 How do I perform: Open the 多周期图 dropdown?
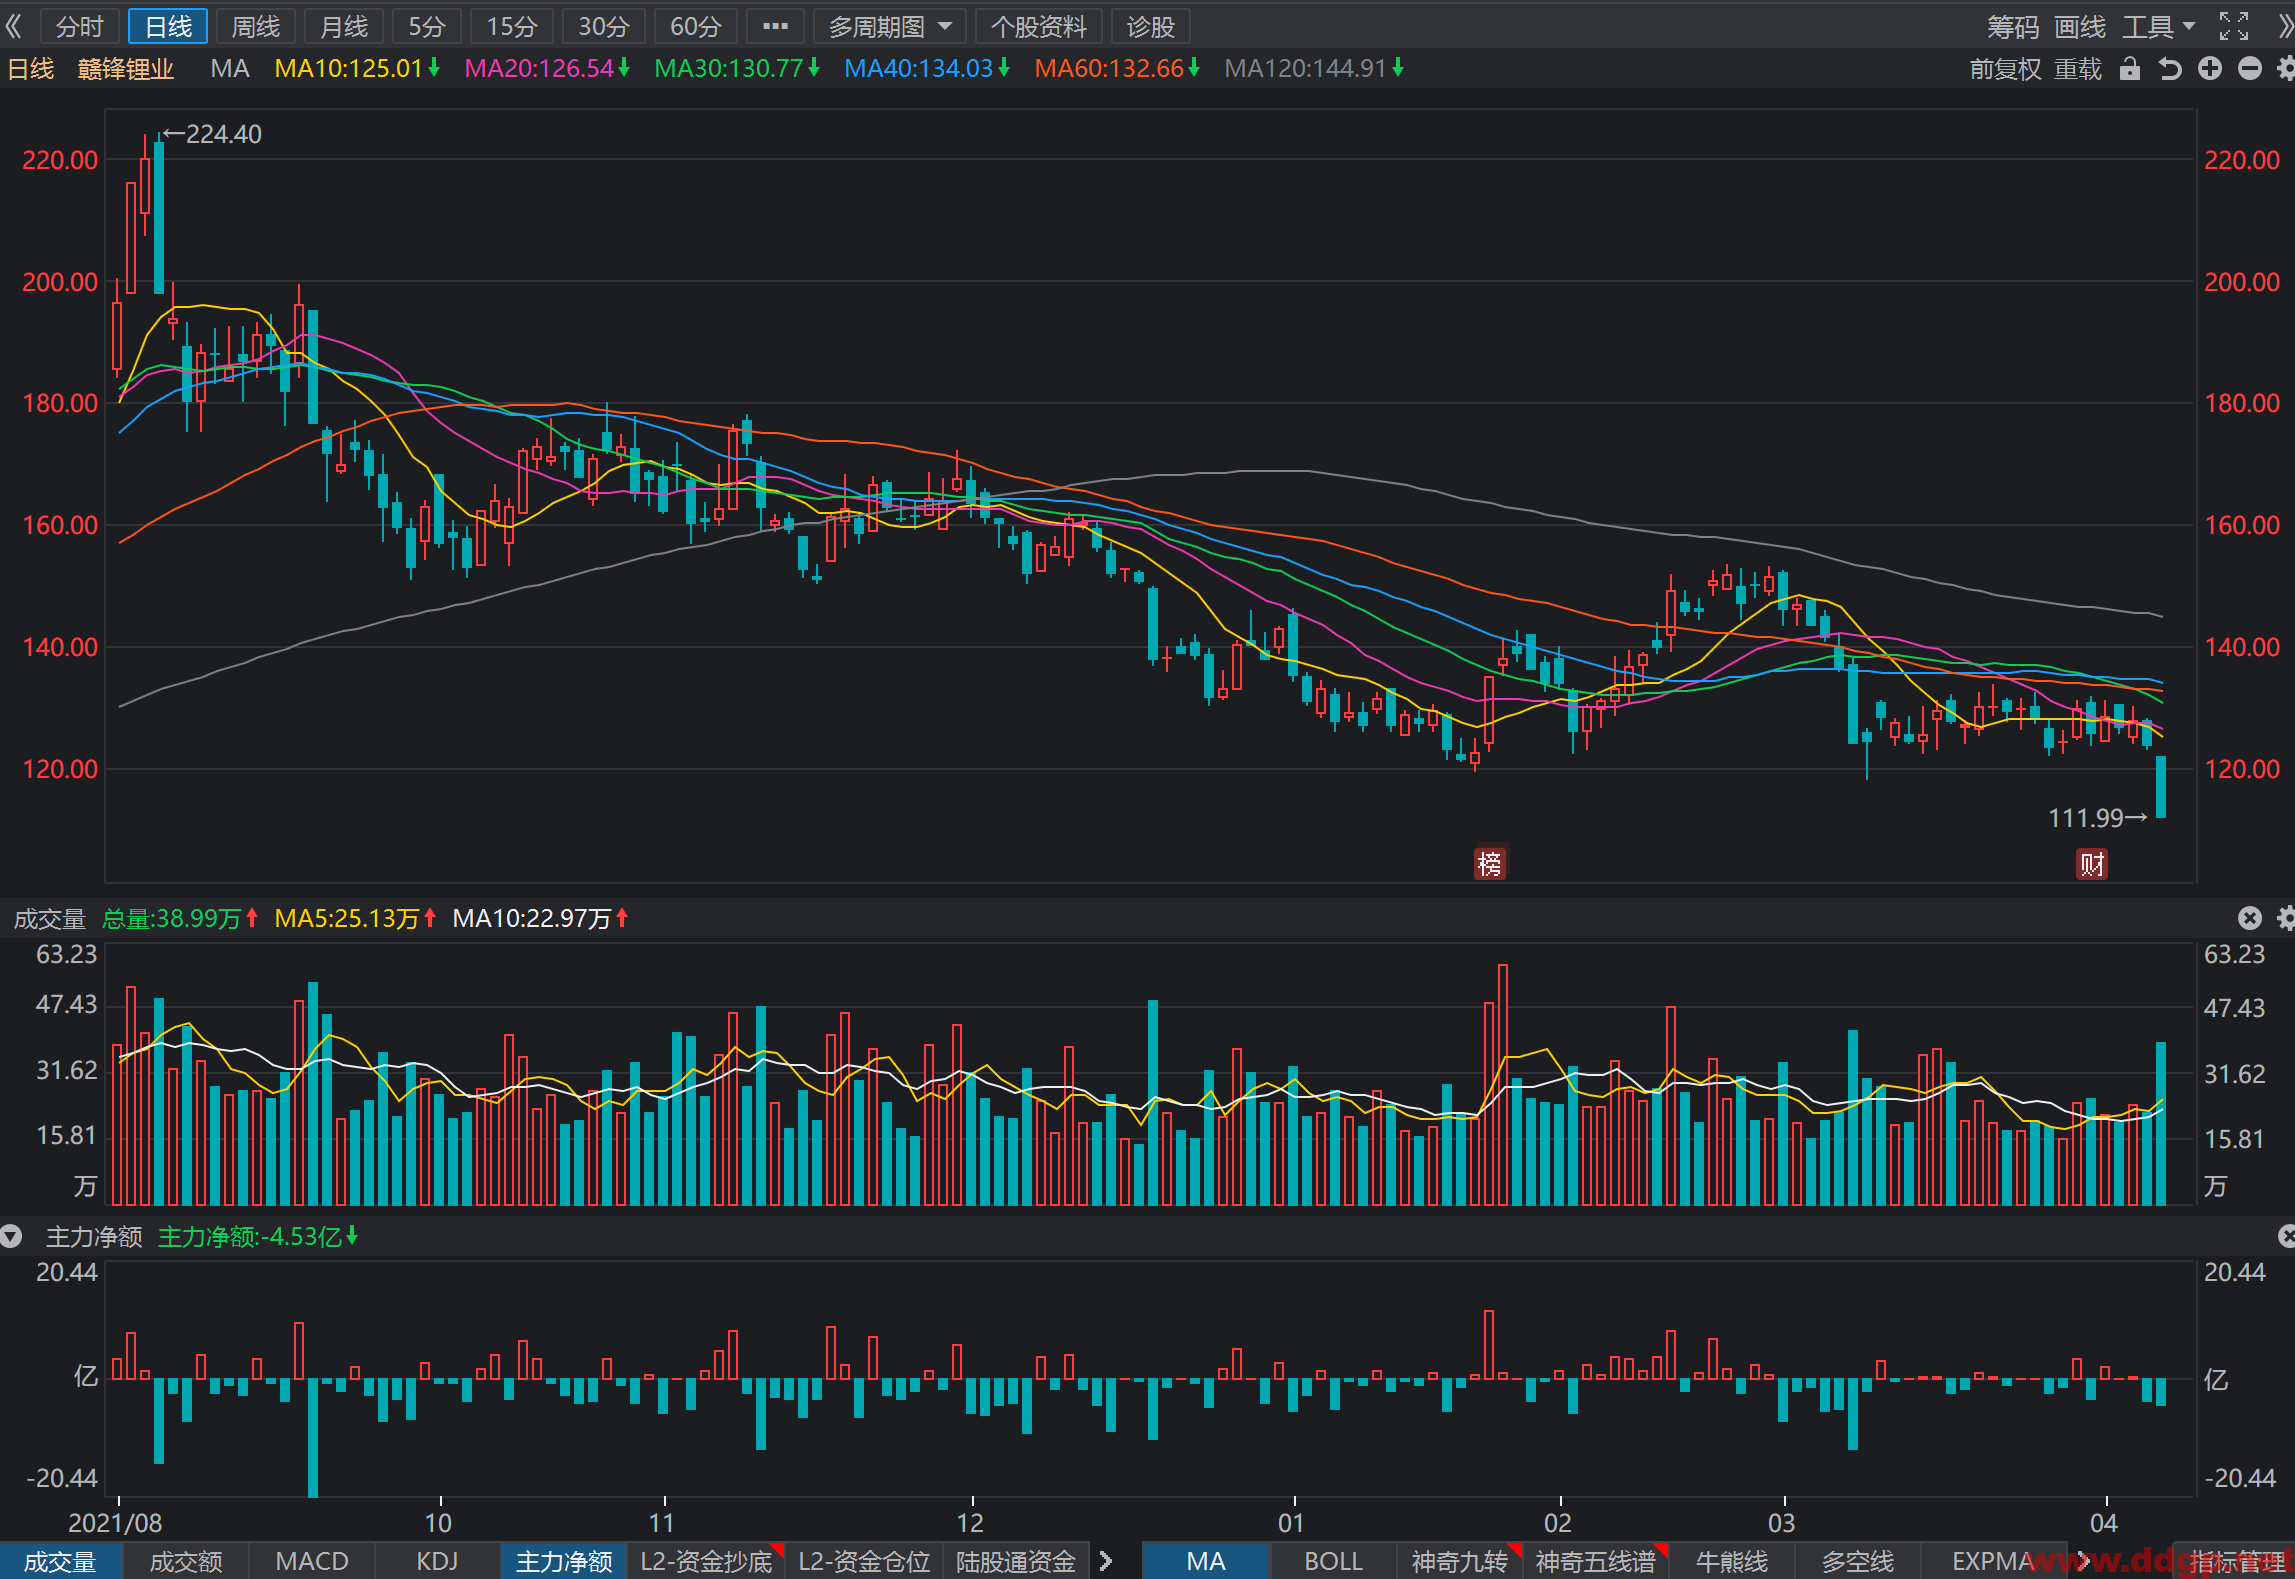(x=890, y=27)
